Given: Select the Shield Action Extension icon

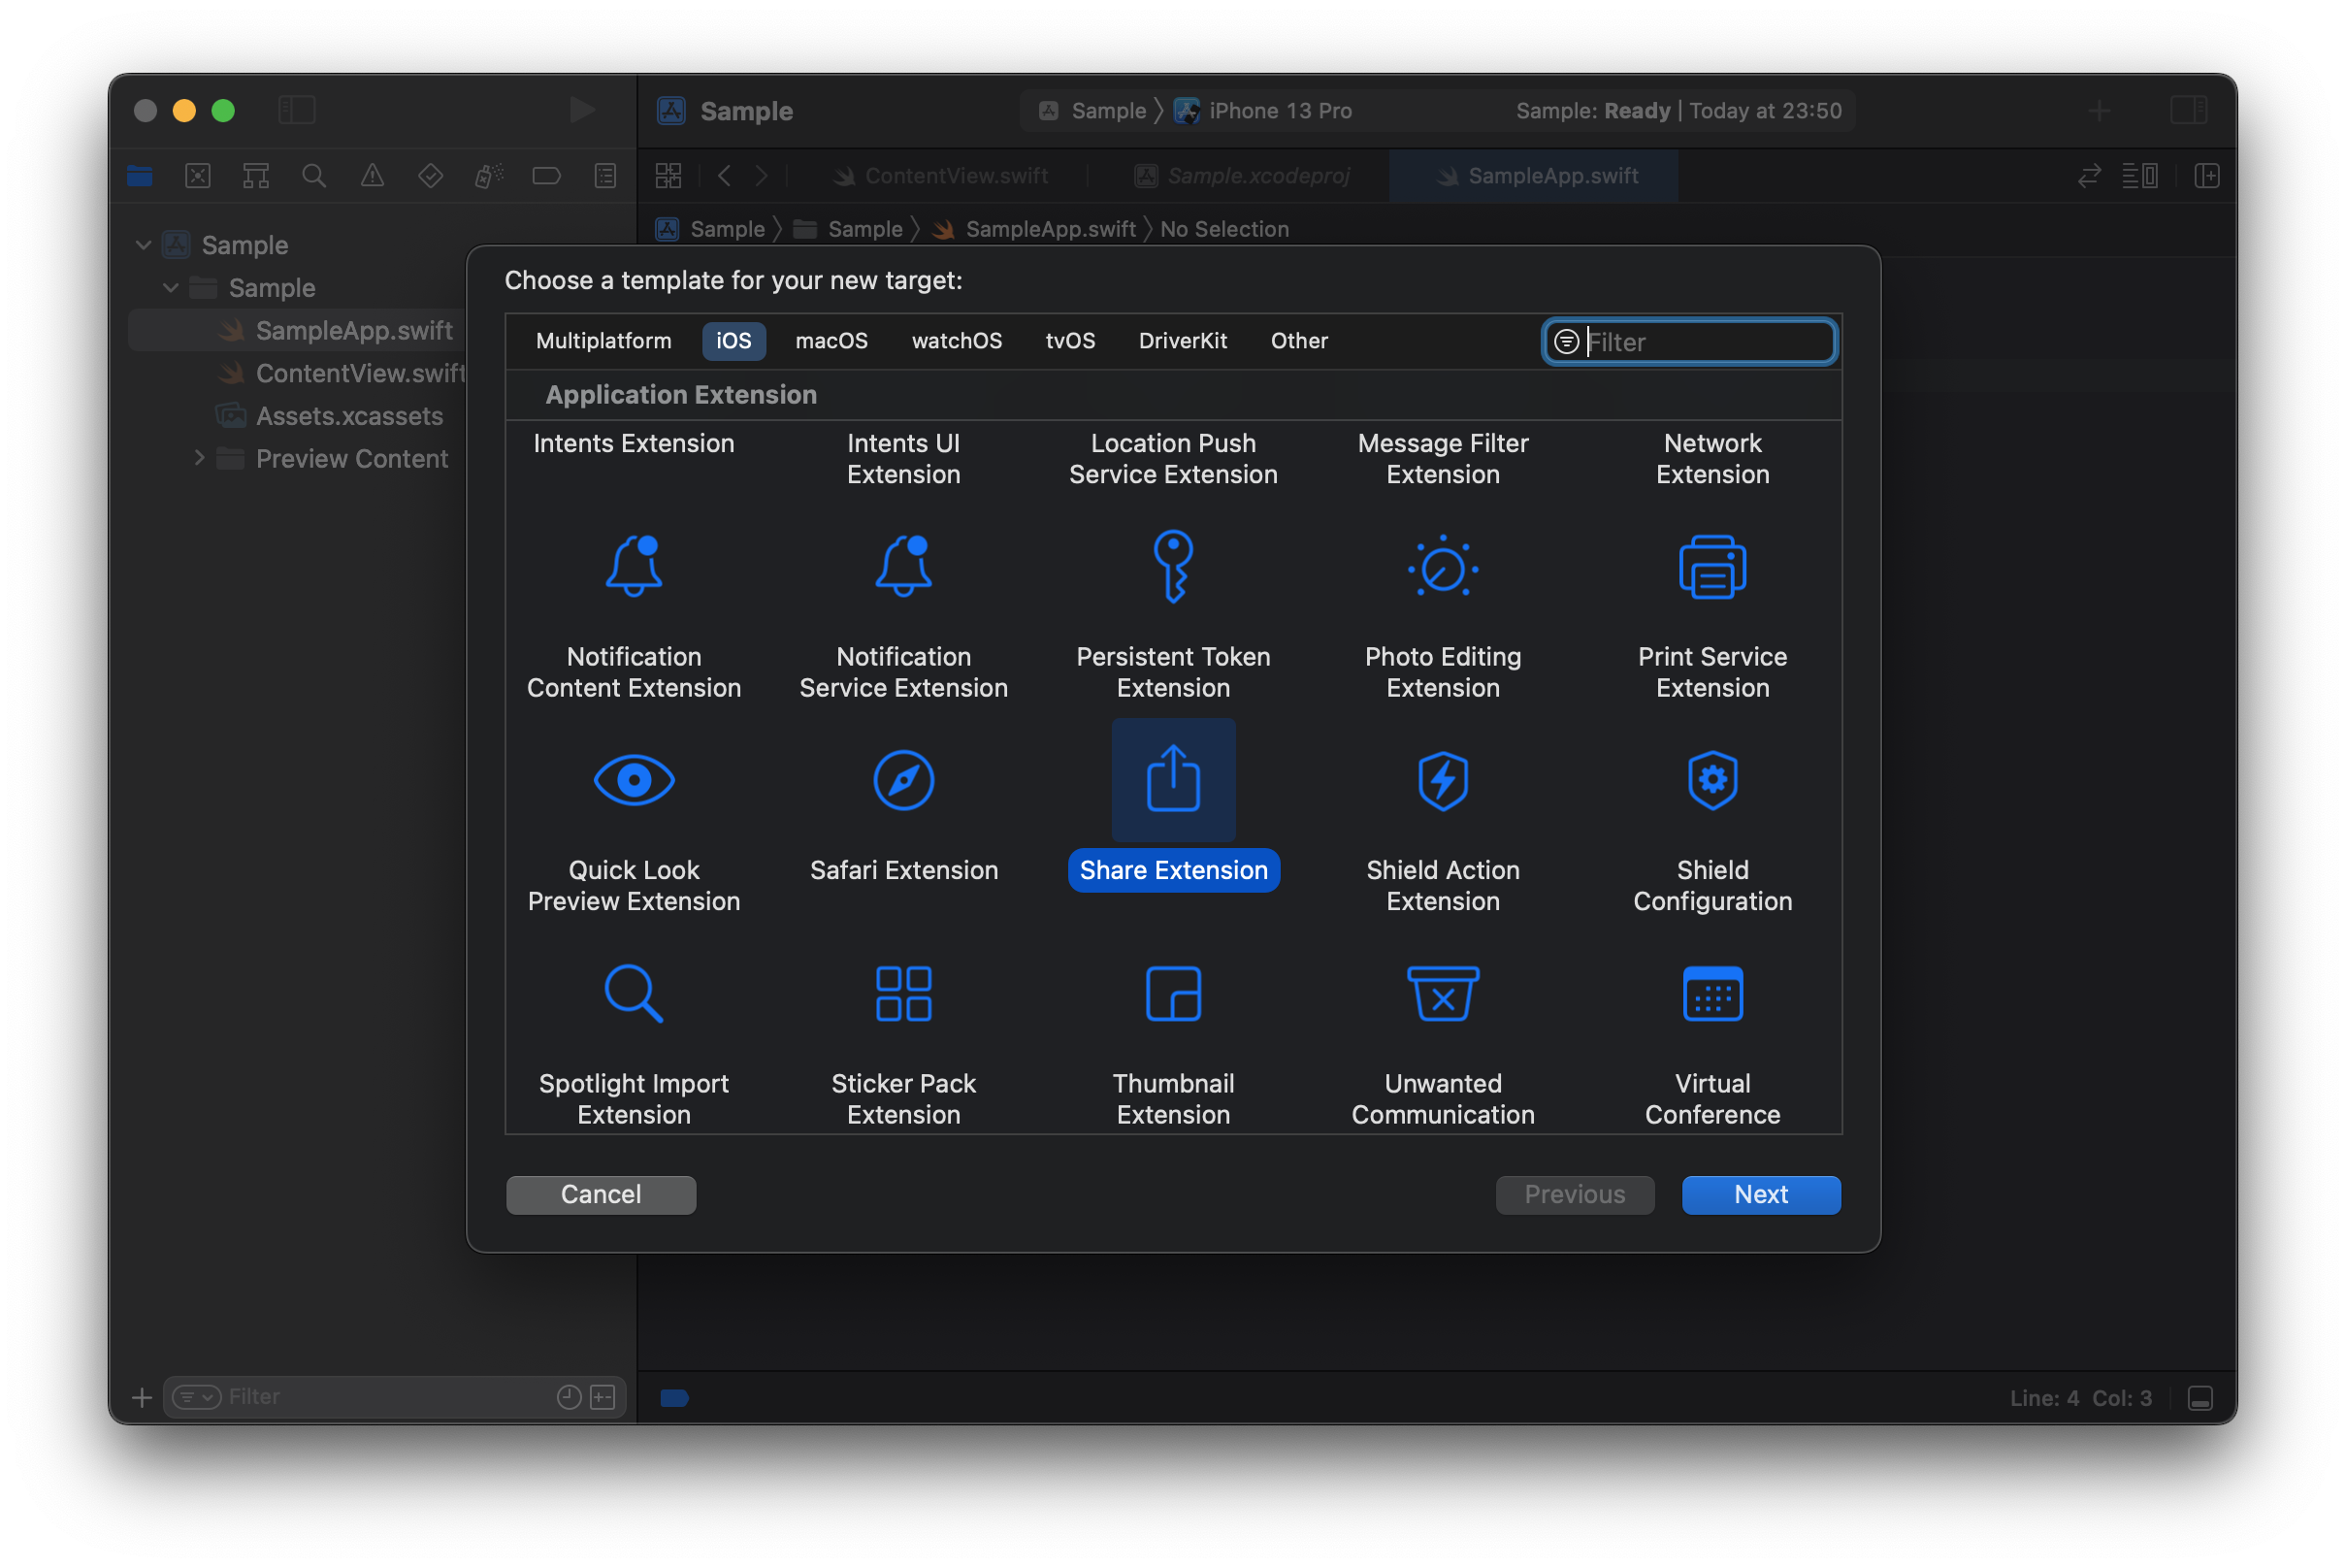Looking at the screenshot, I should (1442, 780).
